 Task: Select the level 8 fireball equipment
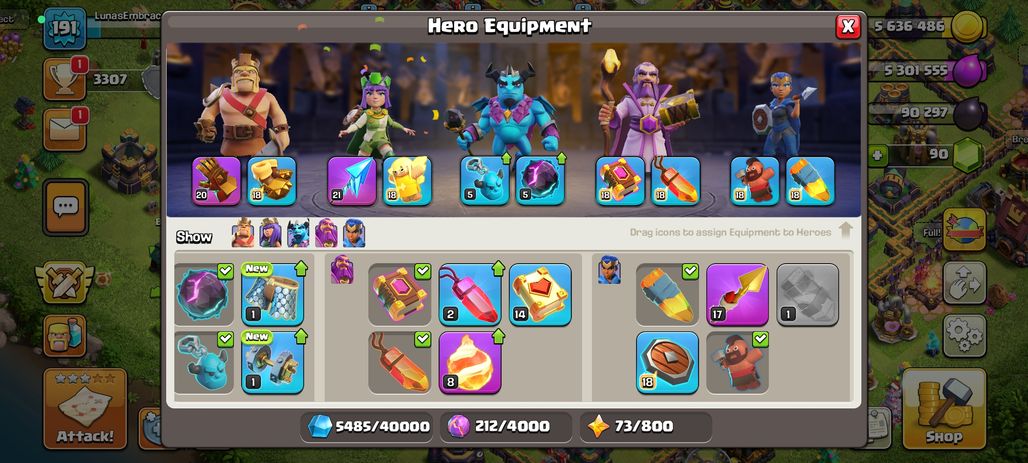tap(470, 363)
